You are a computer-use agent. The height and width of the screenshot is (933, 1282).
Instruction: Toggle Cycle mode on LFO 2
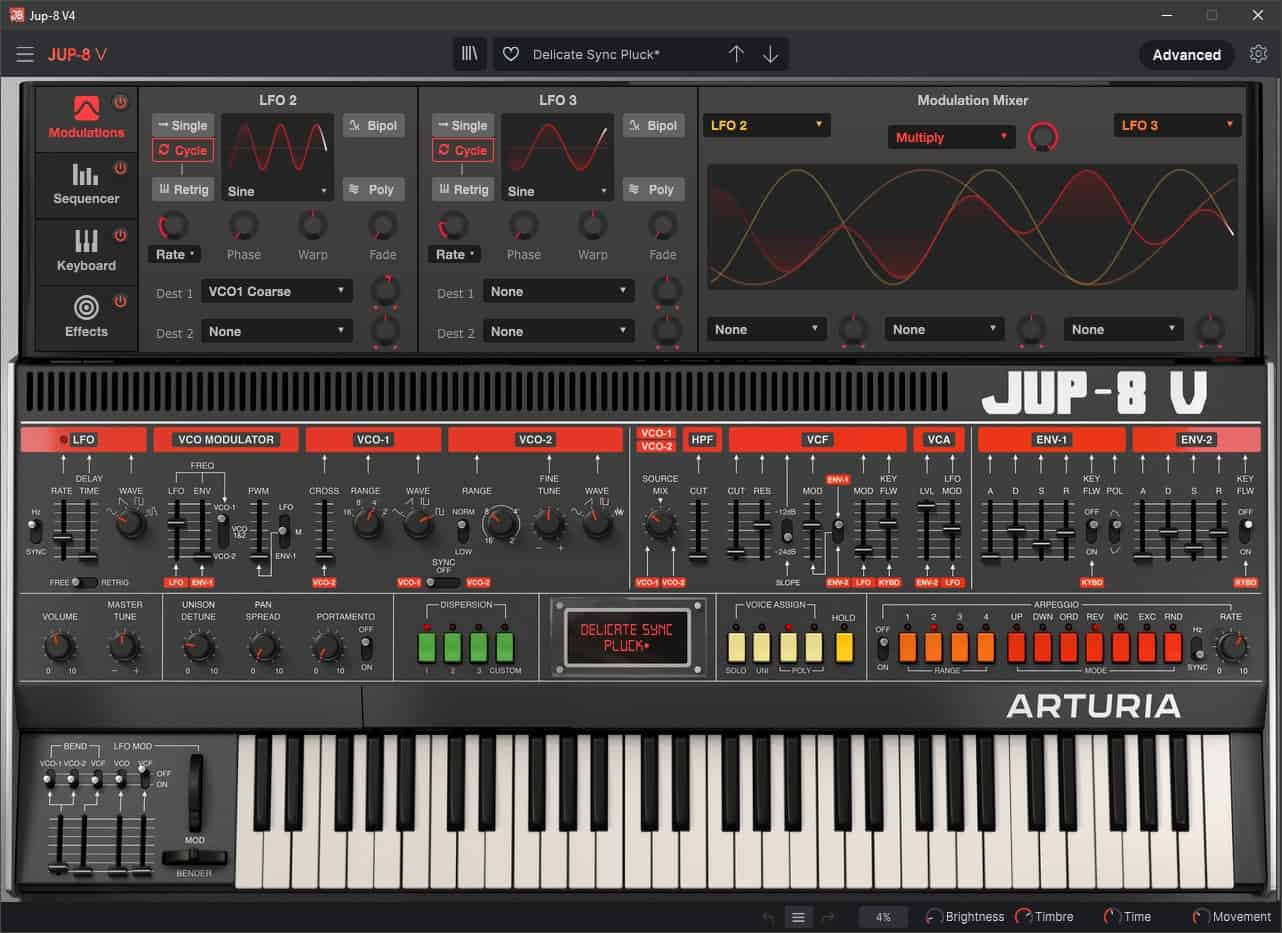click(183, 150)
